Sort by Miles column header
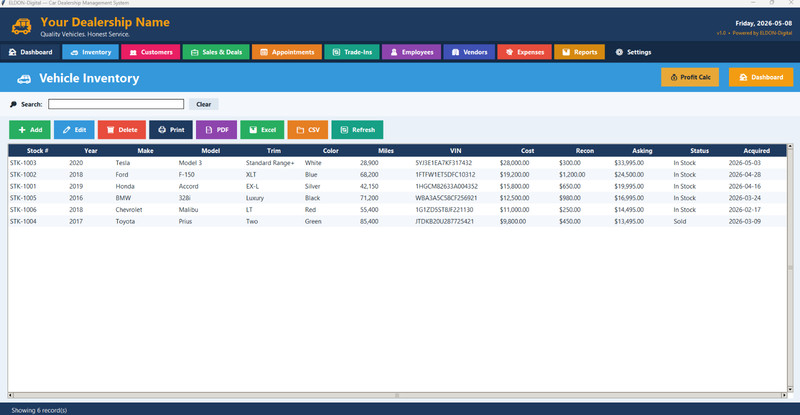 click(x=386, y=151)
